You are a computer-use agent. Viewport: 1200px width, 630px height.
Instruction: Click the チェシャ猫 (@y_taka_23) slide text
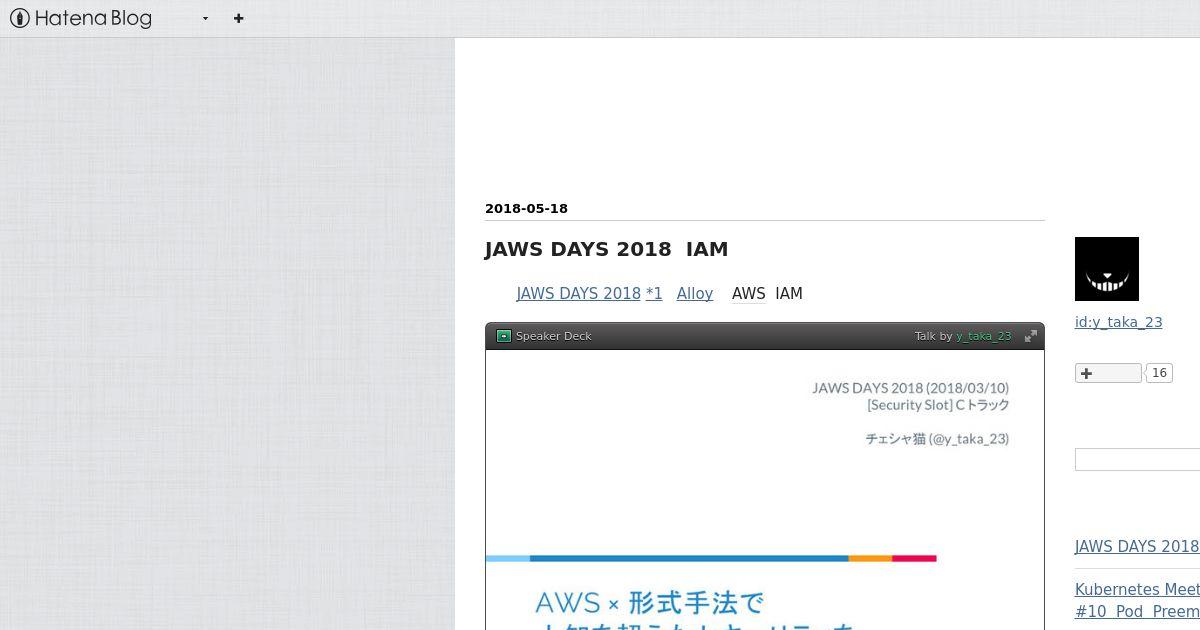click(x=937, y=439)
